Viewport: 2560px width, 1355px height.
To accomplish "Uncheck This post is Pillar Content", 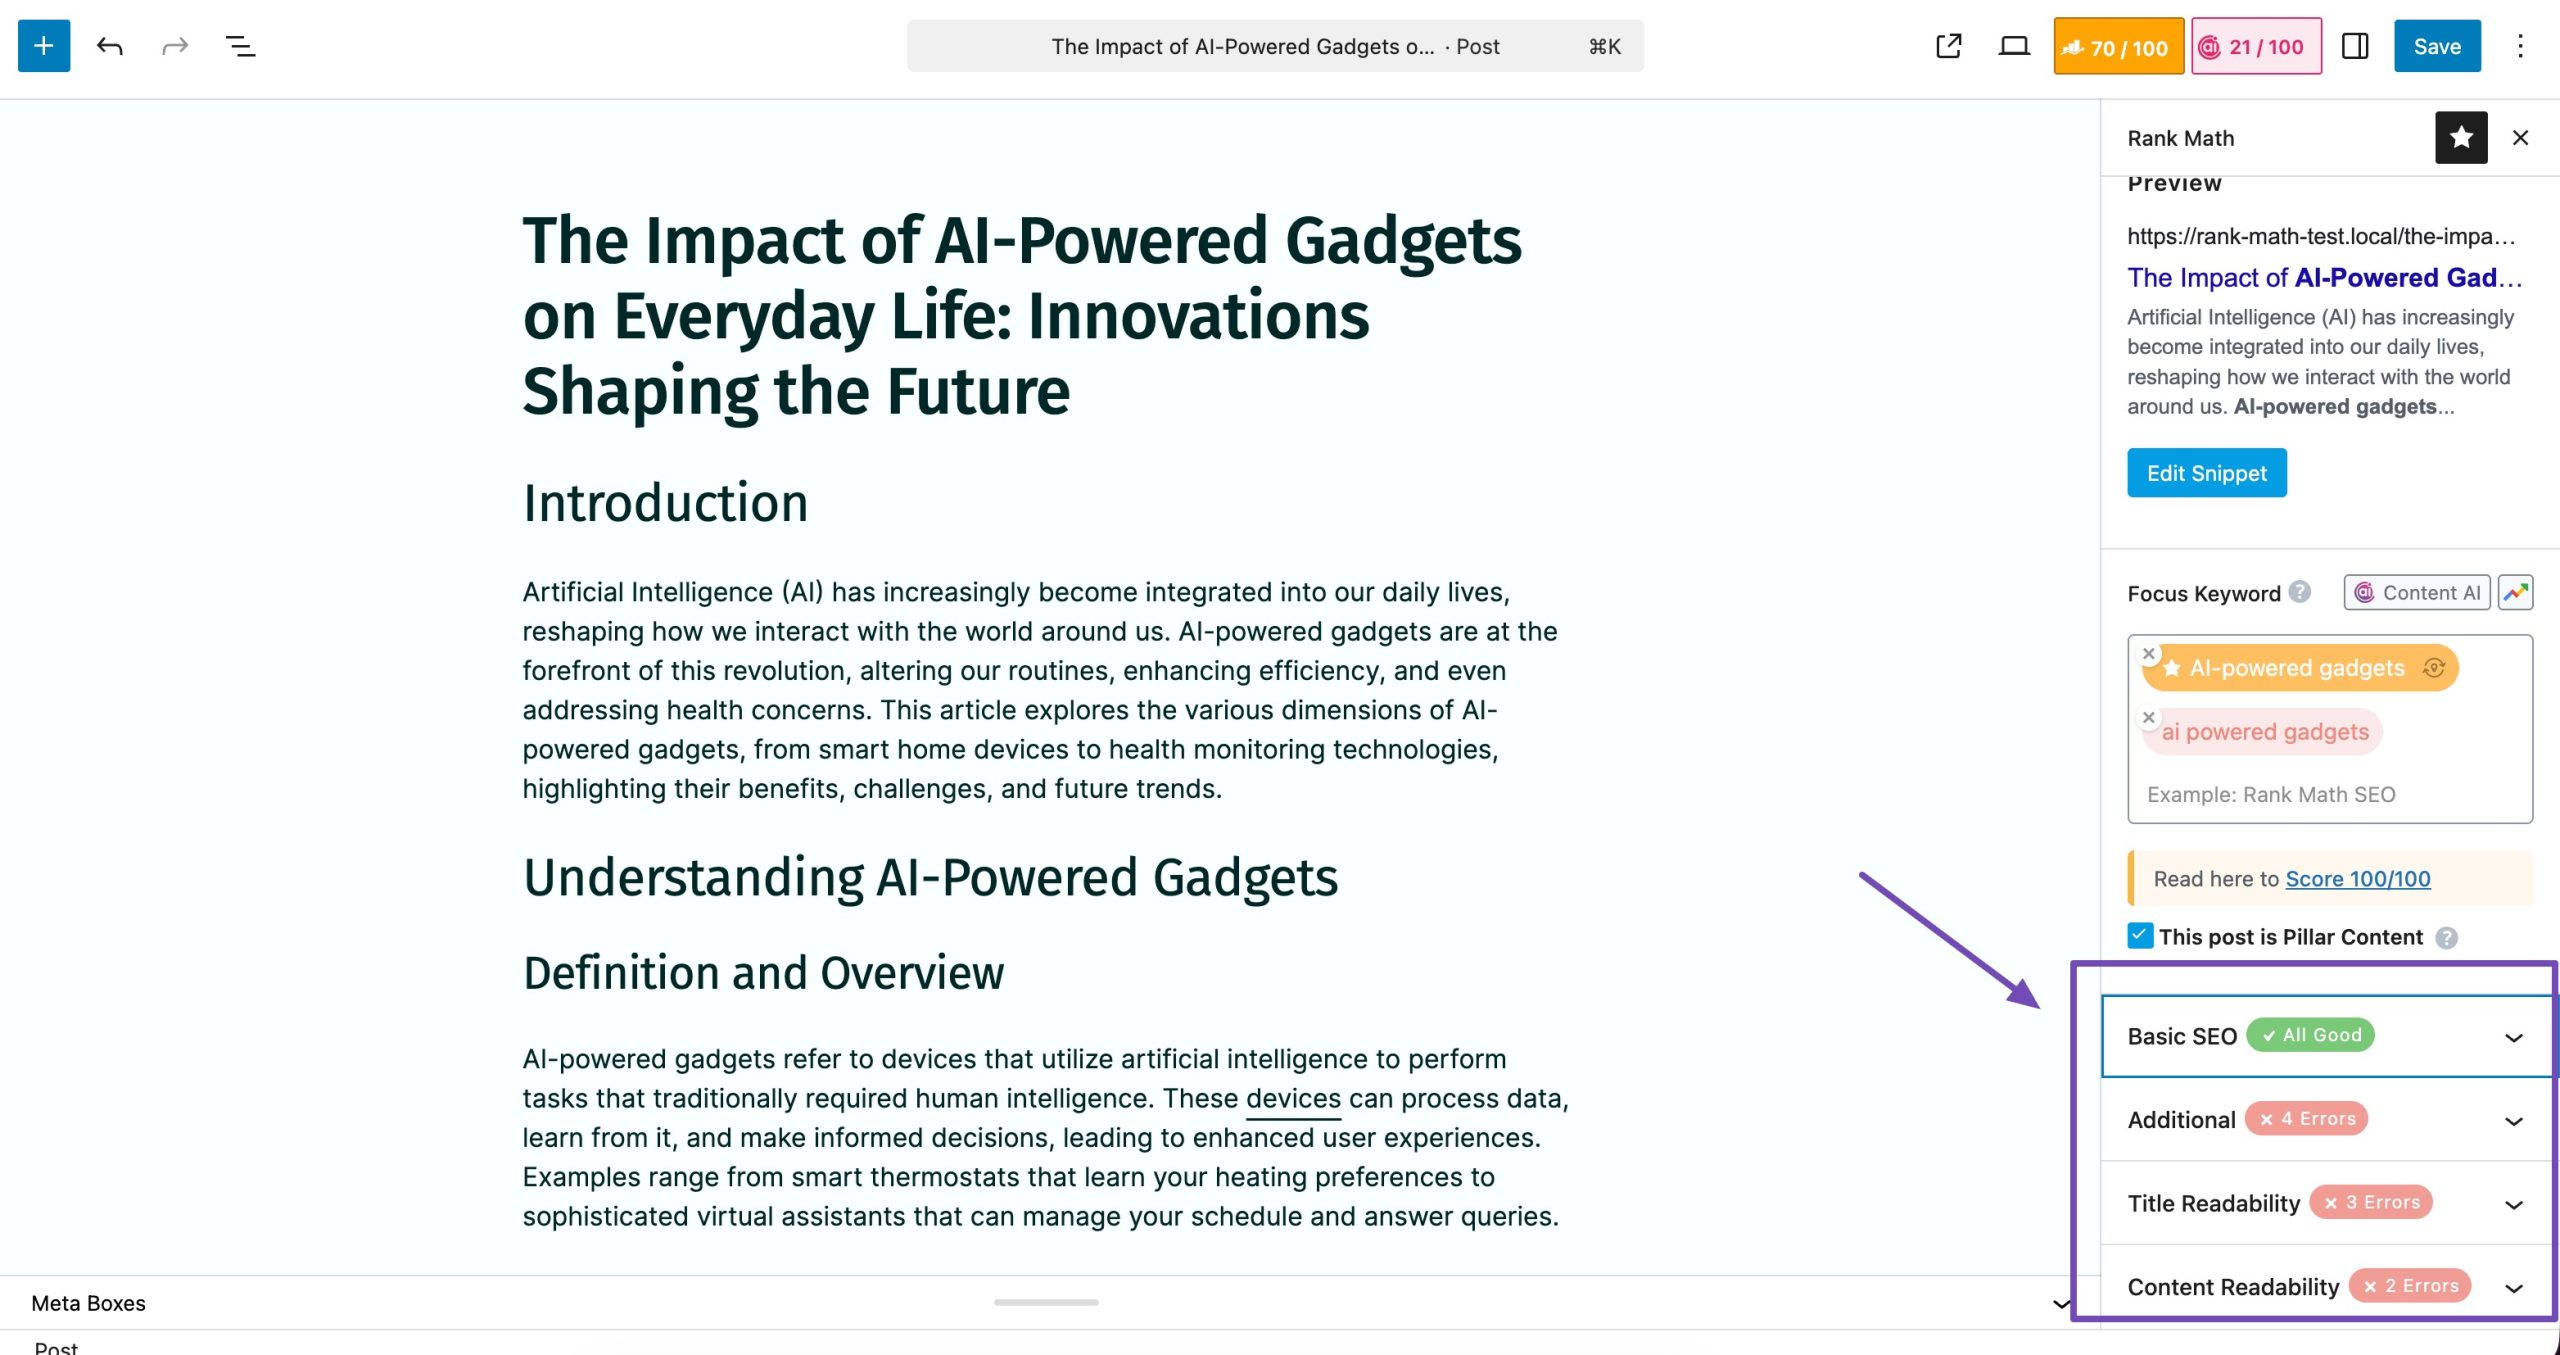I will pyautogui.click(x=2140, y=936).
